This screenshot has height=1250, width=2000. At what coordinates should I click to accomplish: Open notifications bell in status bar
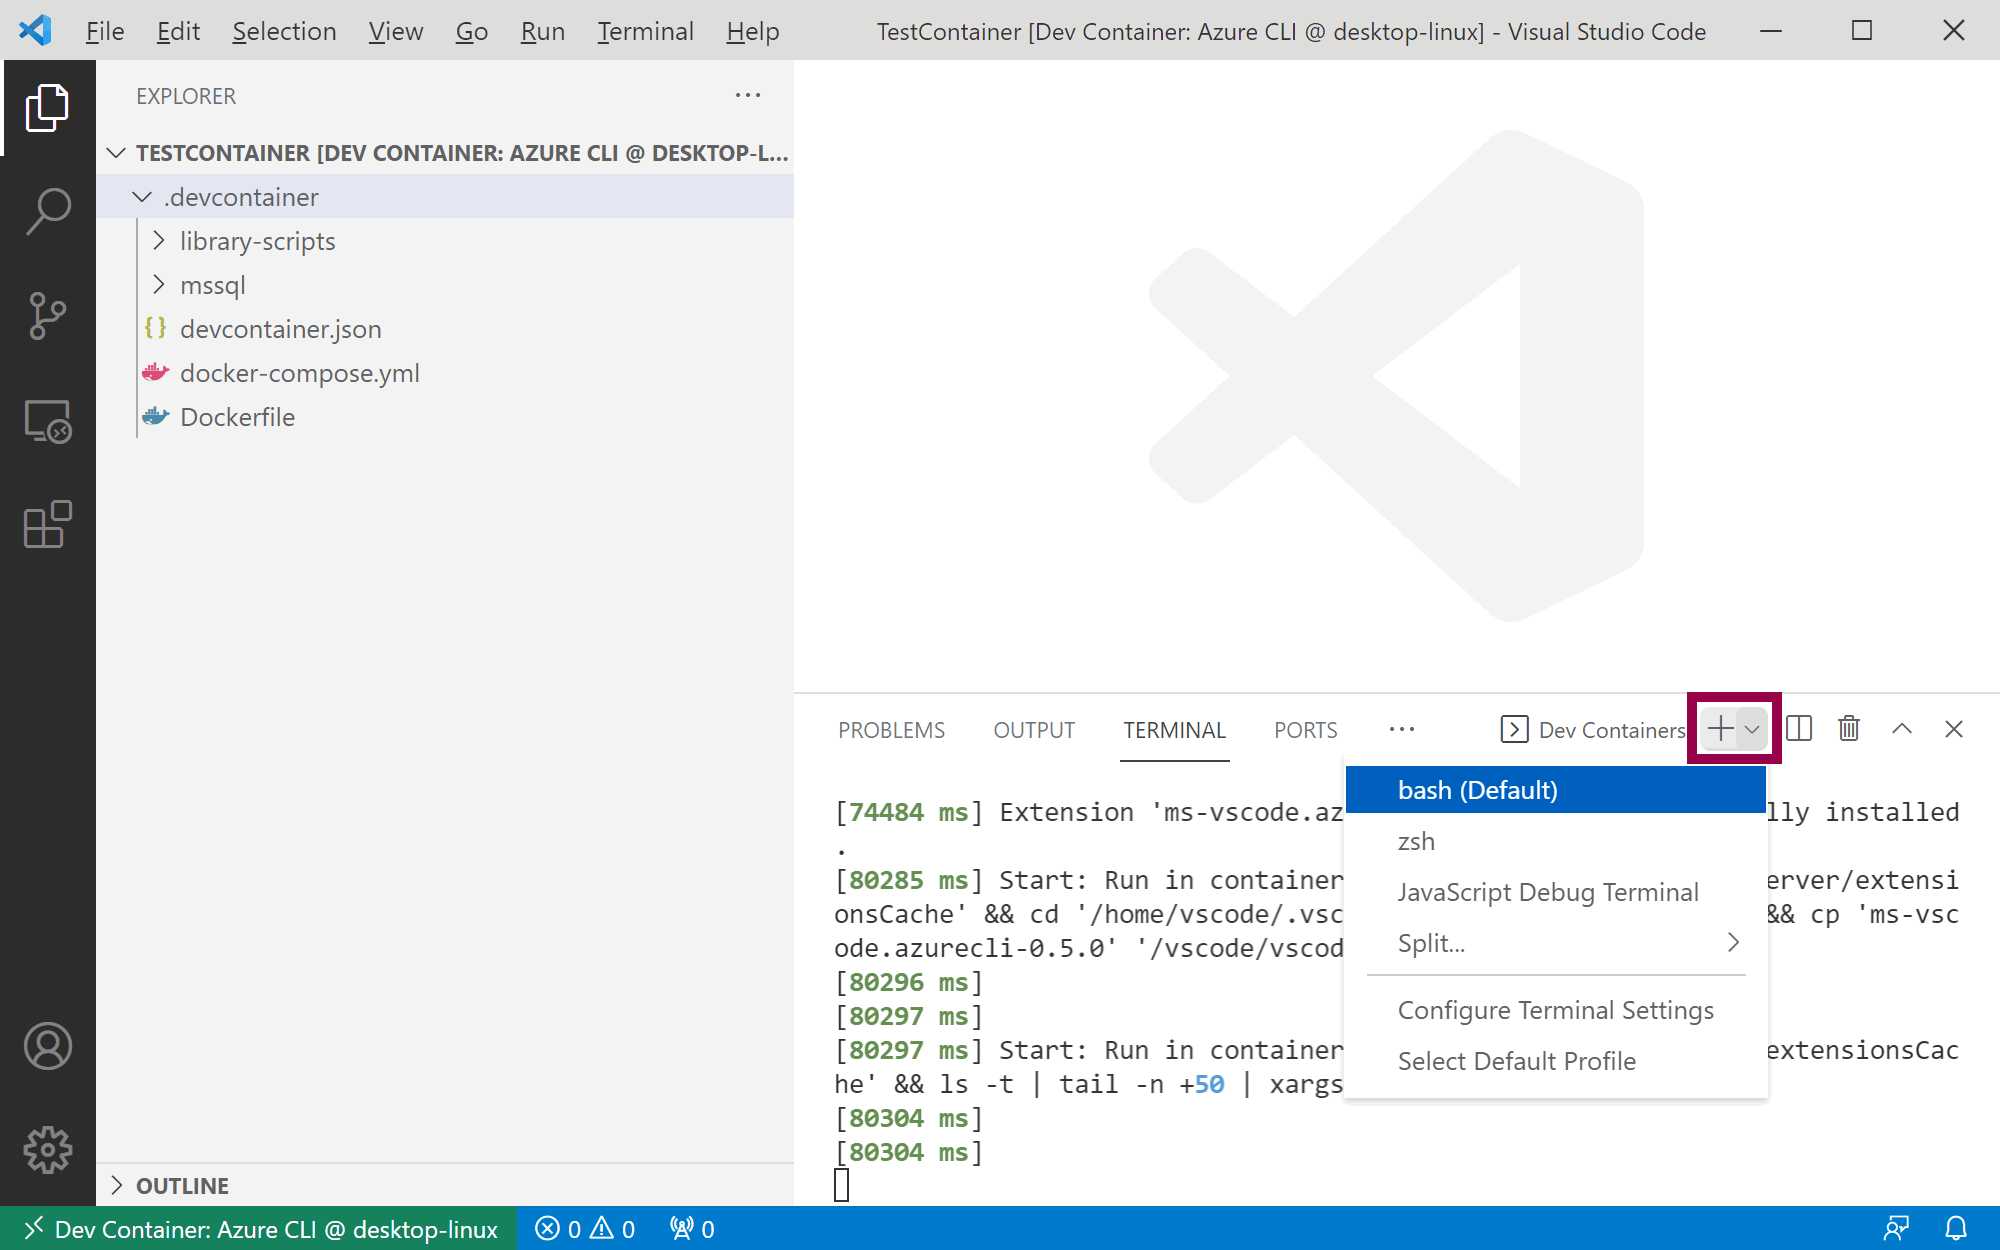(1956, 1228)
